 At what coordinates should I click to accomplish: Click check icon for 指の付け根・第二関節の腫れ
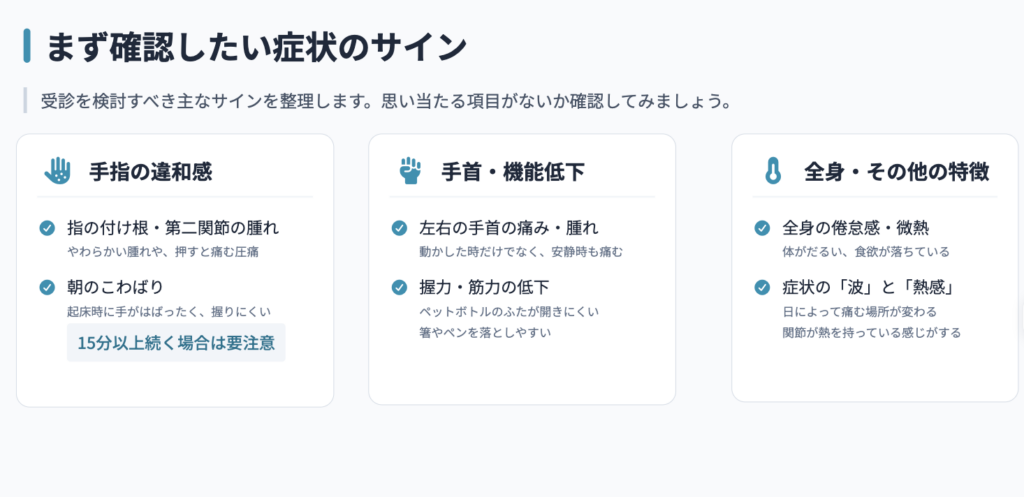coord(47,228)
